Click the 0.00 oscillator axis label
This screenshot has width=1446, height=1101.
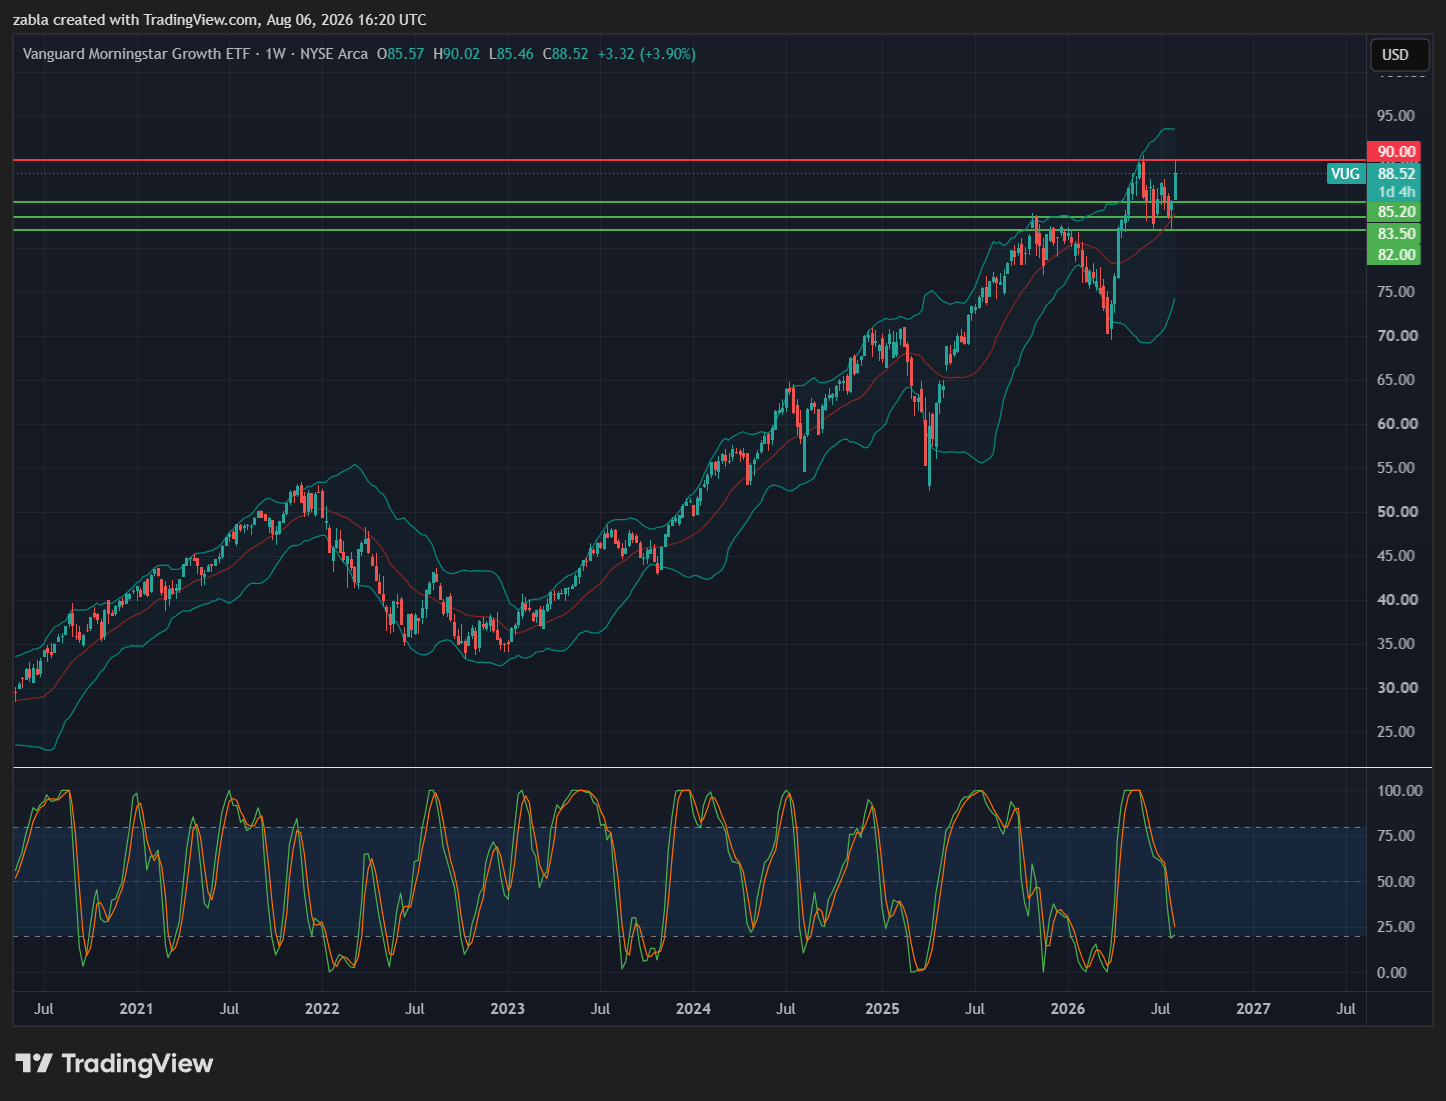(x=1391, y=973)
